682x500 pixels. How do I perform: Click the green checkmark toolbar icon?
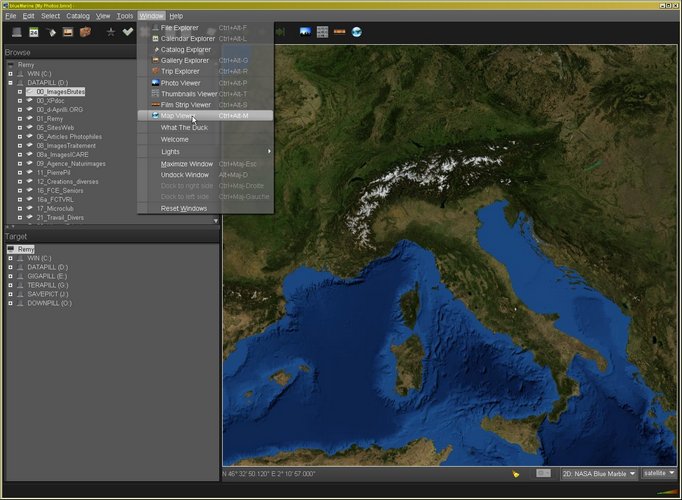click(x=128, y=32)
